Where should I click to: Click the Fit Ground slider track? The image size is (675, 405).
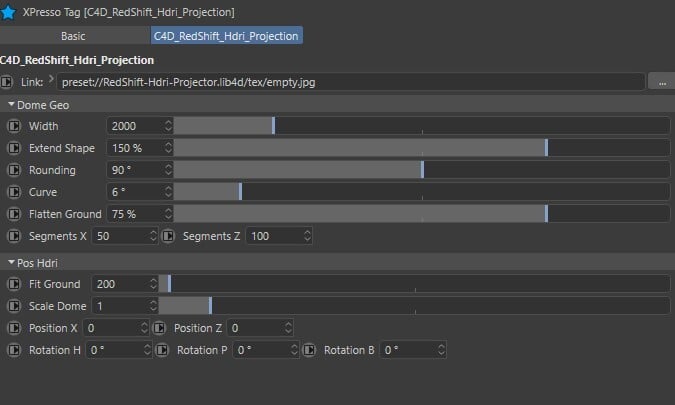pyautogui.click(x=415, y=284)
